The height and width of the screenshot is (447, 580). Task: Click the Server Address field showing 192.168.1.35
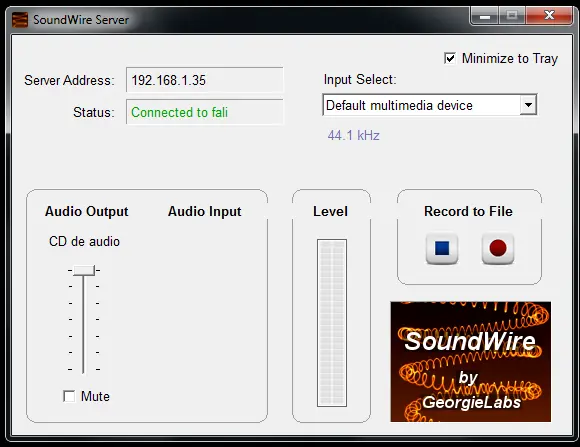click(x=205, y=80)
